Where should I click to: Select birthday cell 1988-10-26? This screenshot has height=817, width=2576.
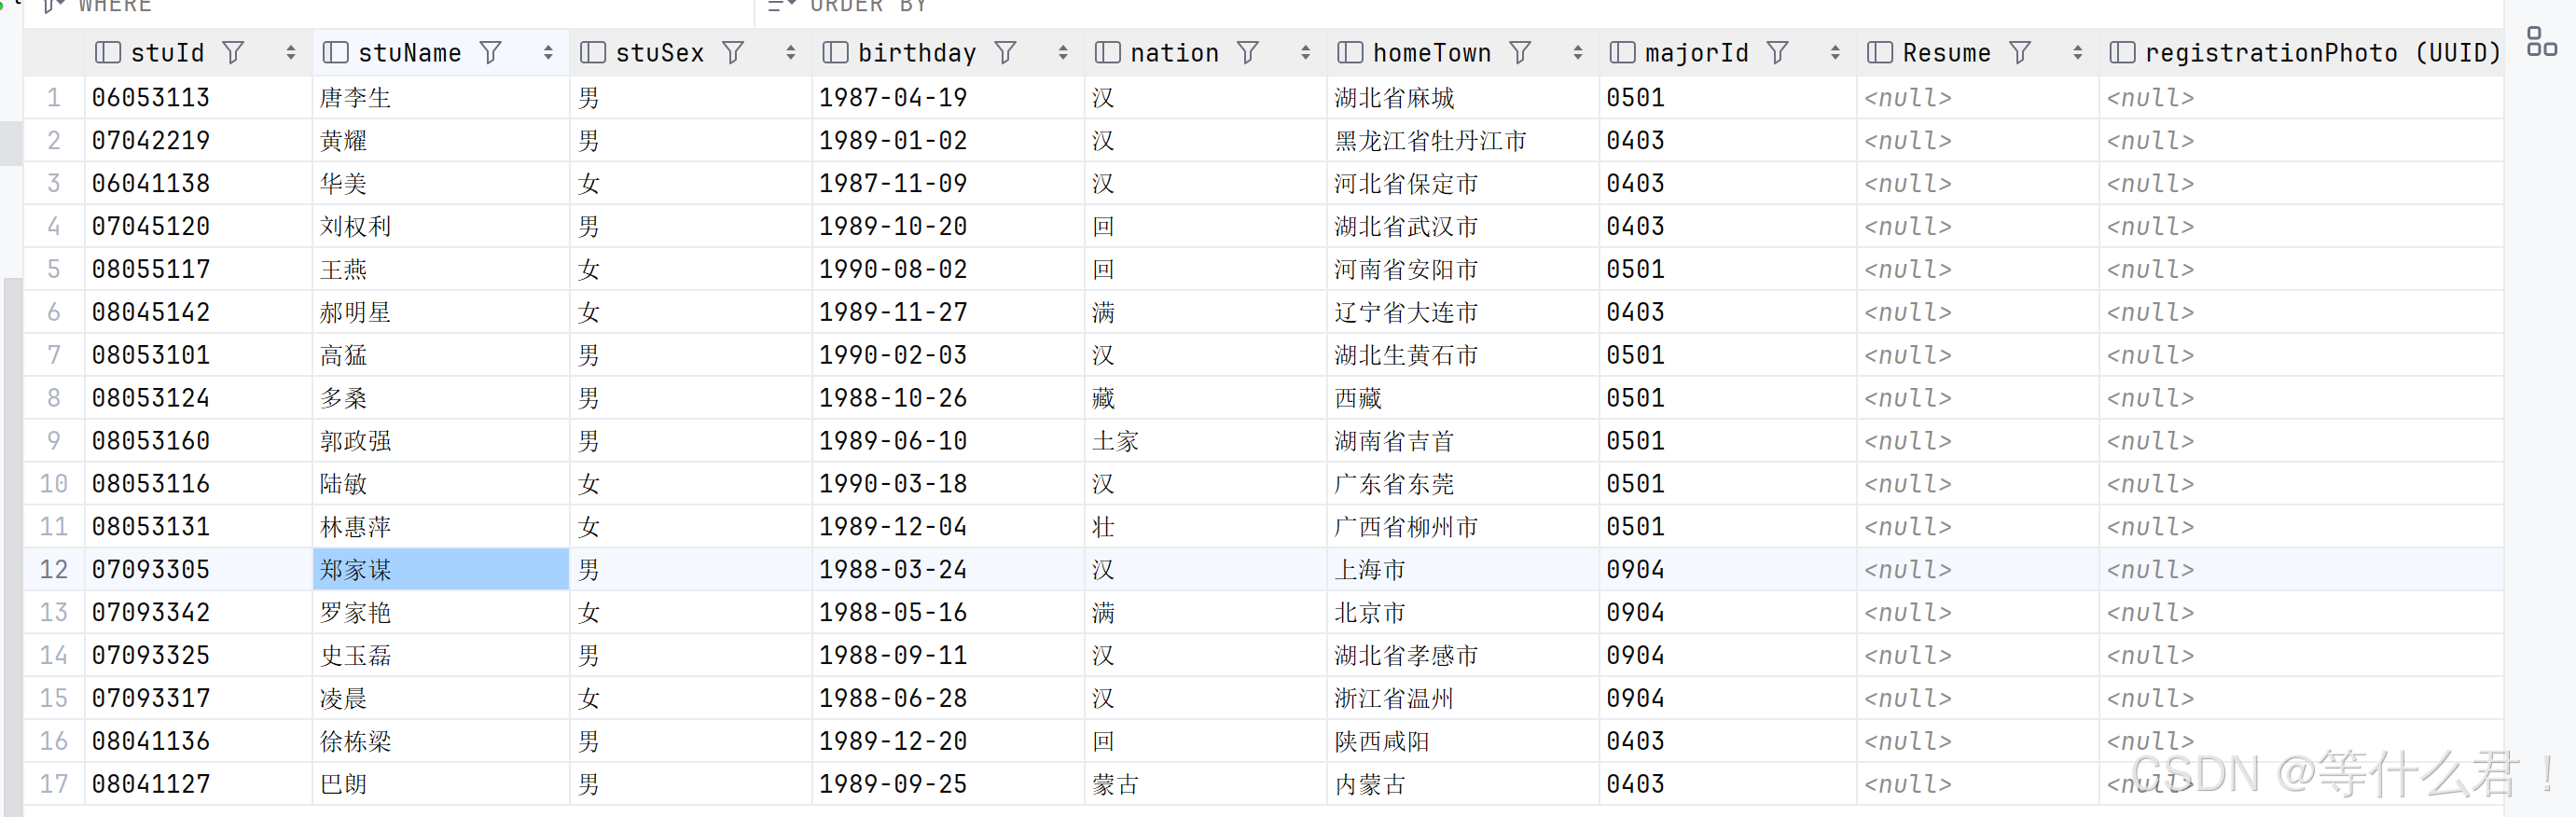(948, 398)
